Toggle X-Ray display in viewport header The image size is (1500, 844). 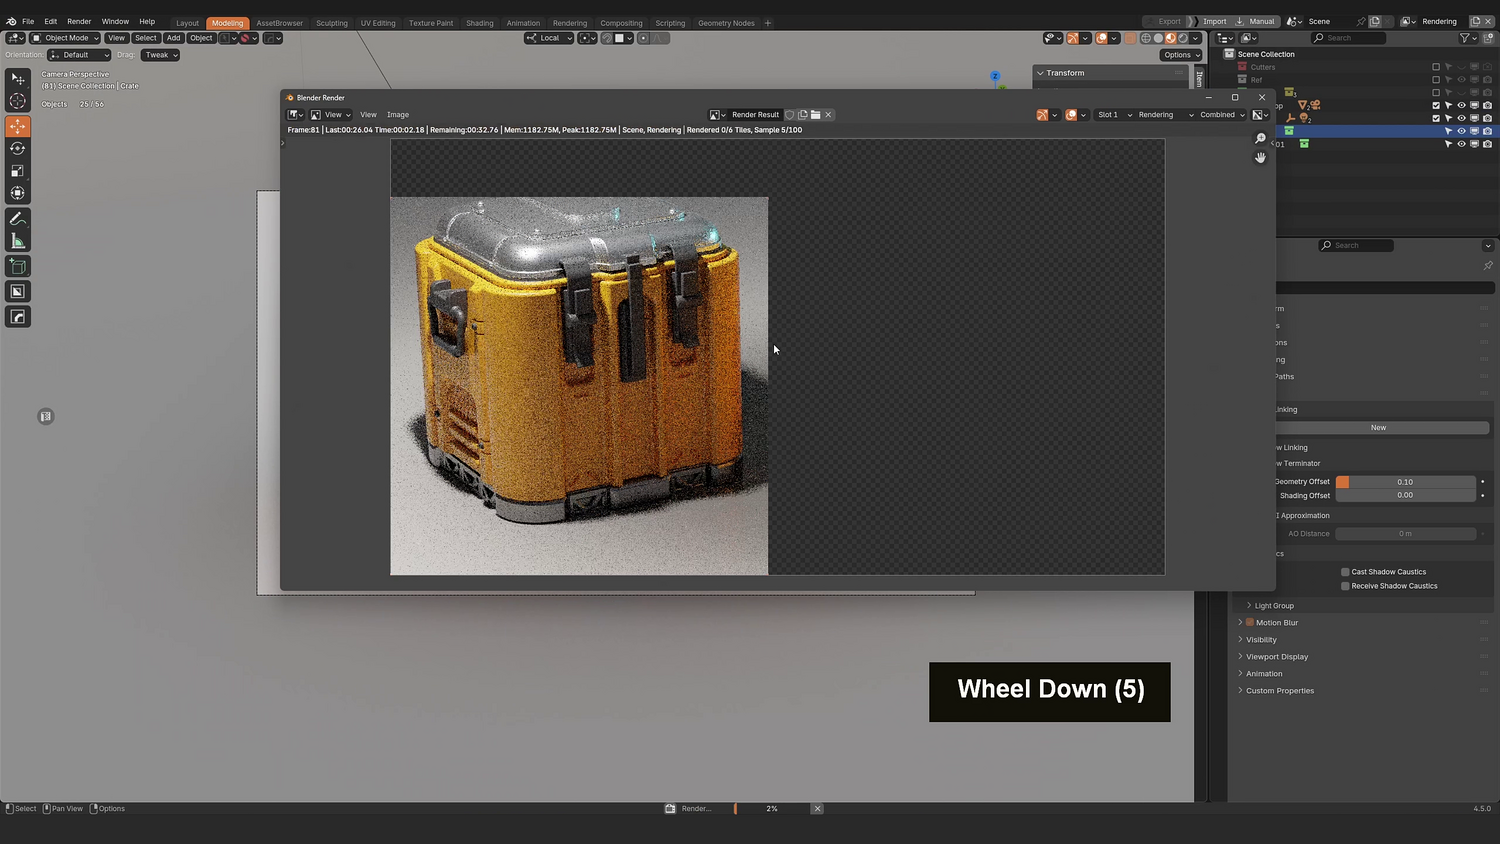(1131, 38)
